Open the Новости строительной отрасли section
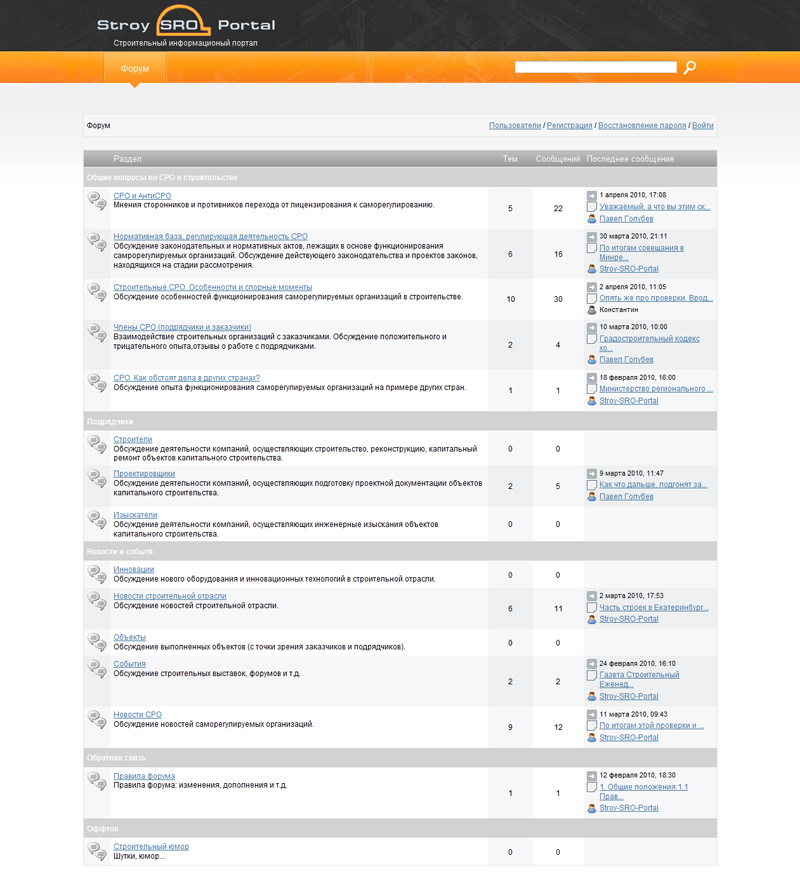Screen dimensions: 800x872 170,596
